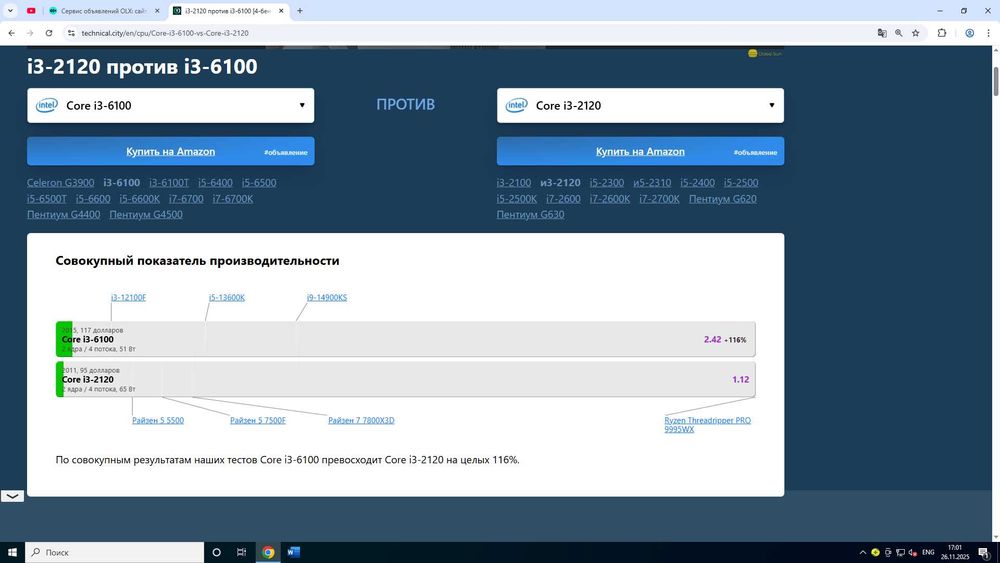
Task: Open the i5-2300 link
Action: click(x=607, y=183)
